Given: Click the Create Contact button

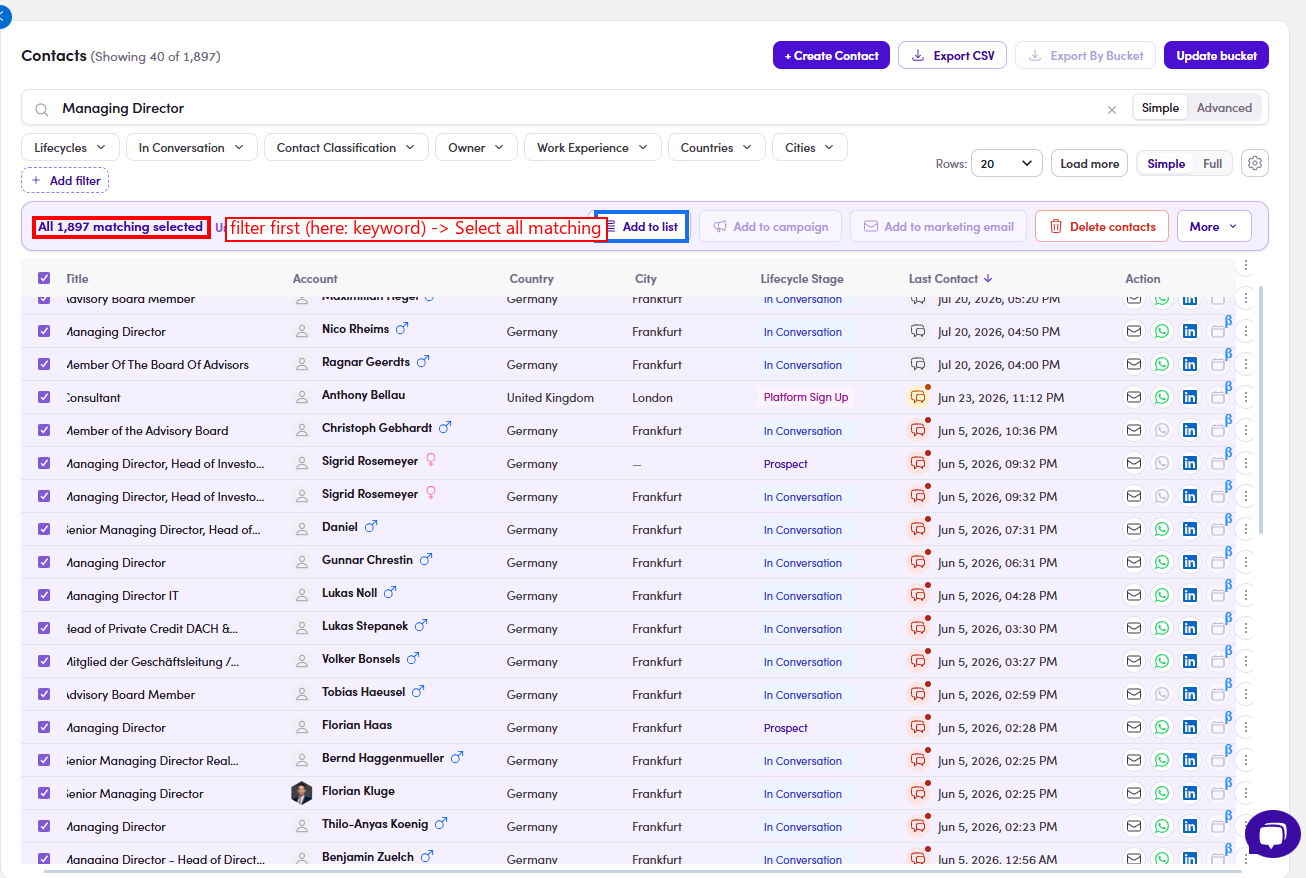Looking at the screenshot, I should pyautogui.click(x=831, y=56).
